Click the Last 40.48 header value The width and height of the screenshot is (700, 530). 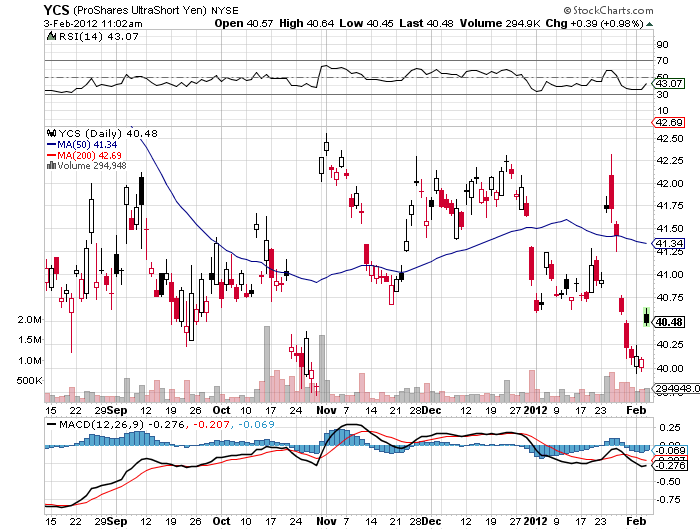(x=426, y=24)
